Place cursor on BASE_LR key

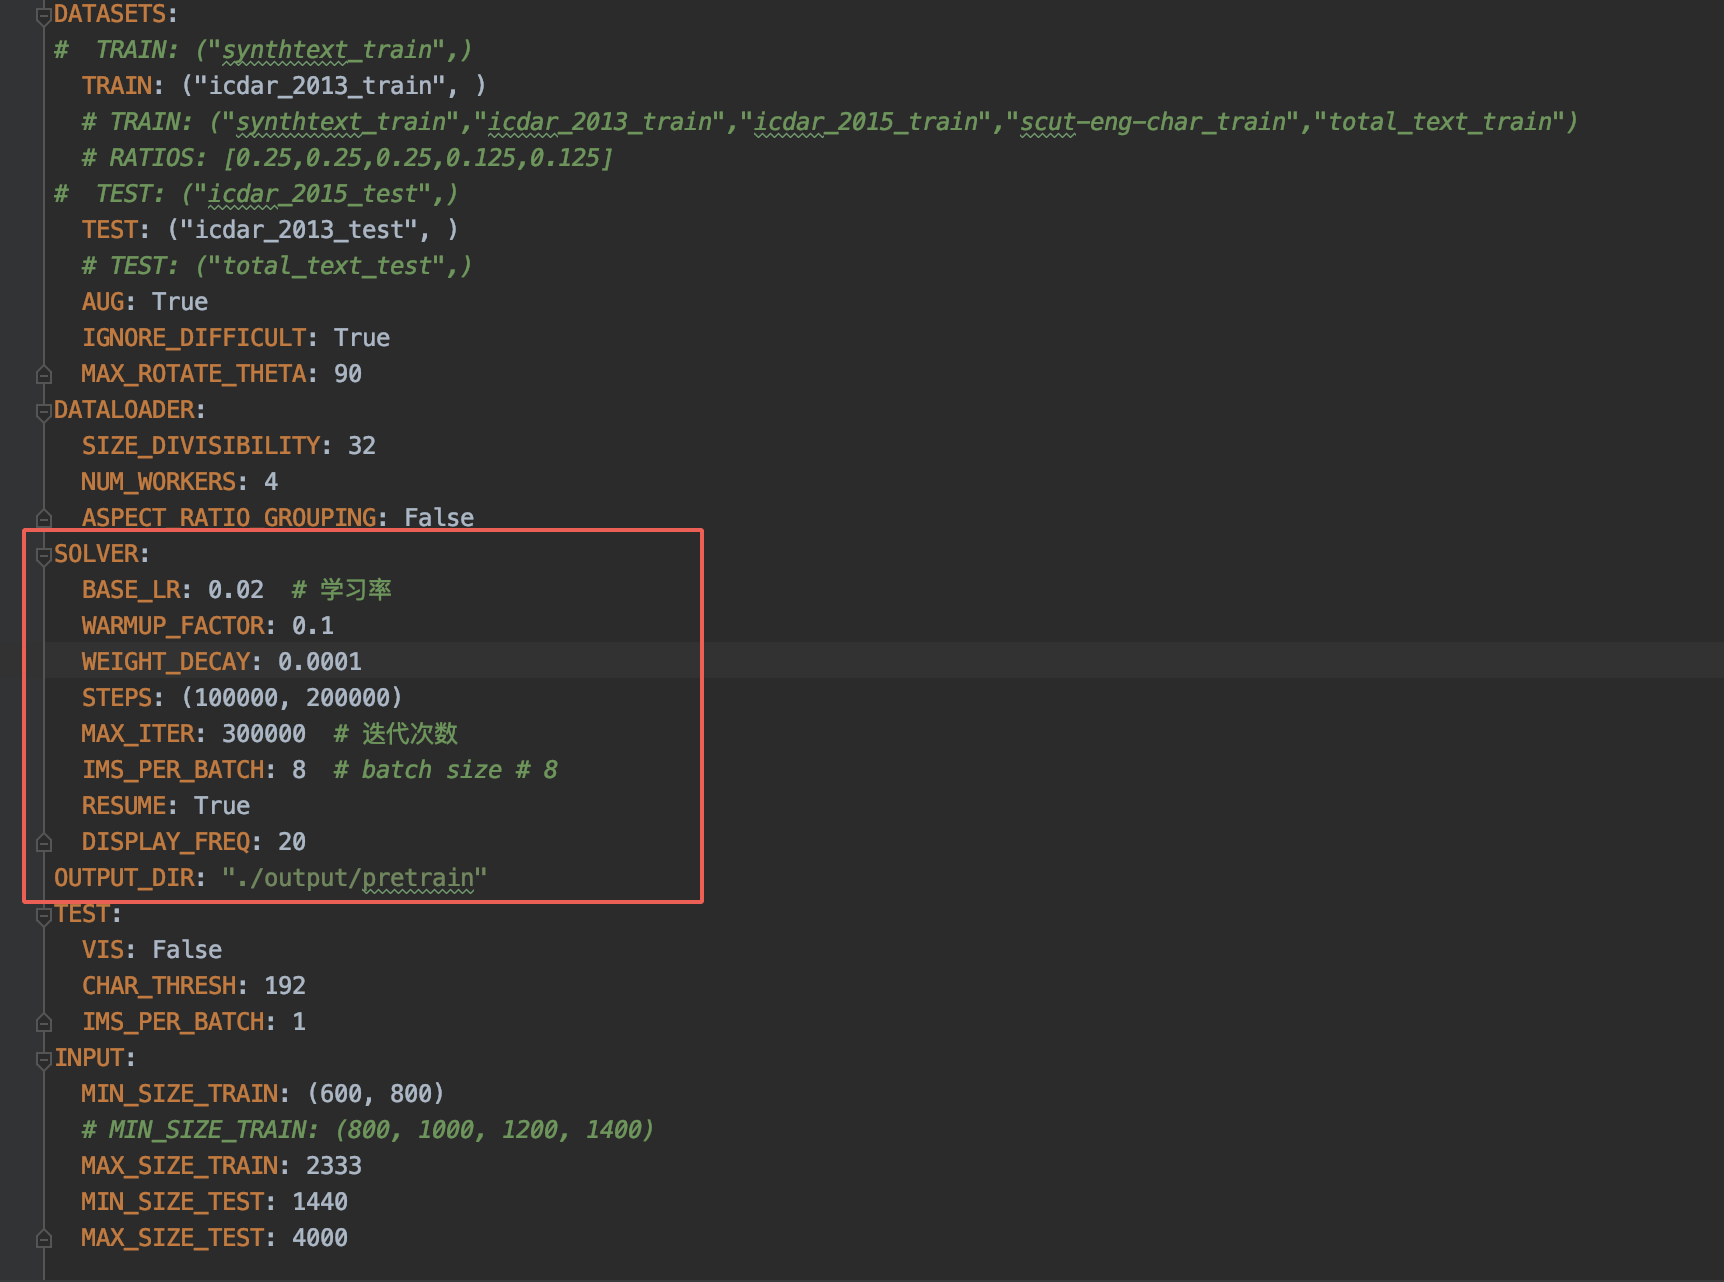[131, 590]
